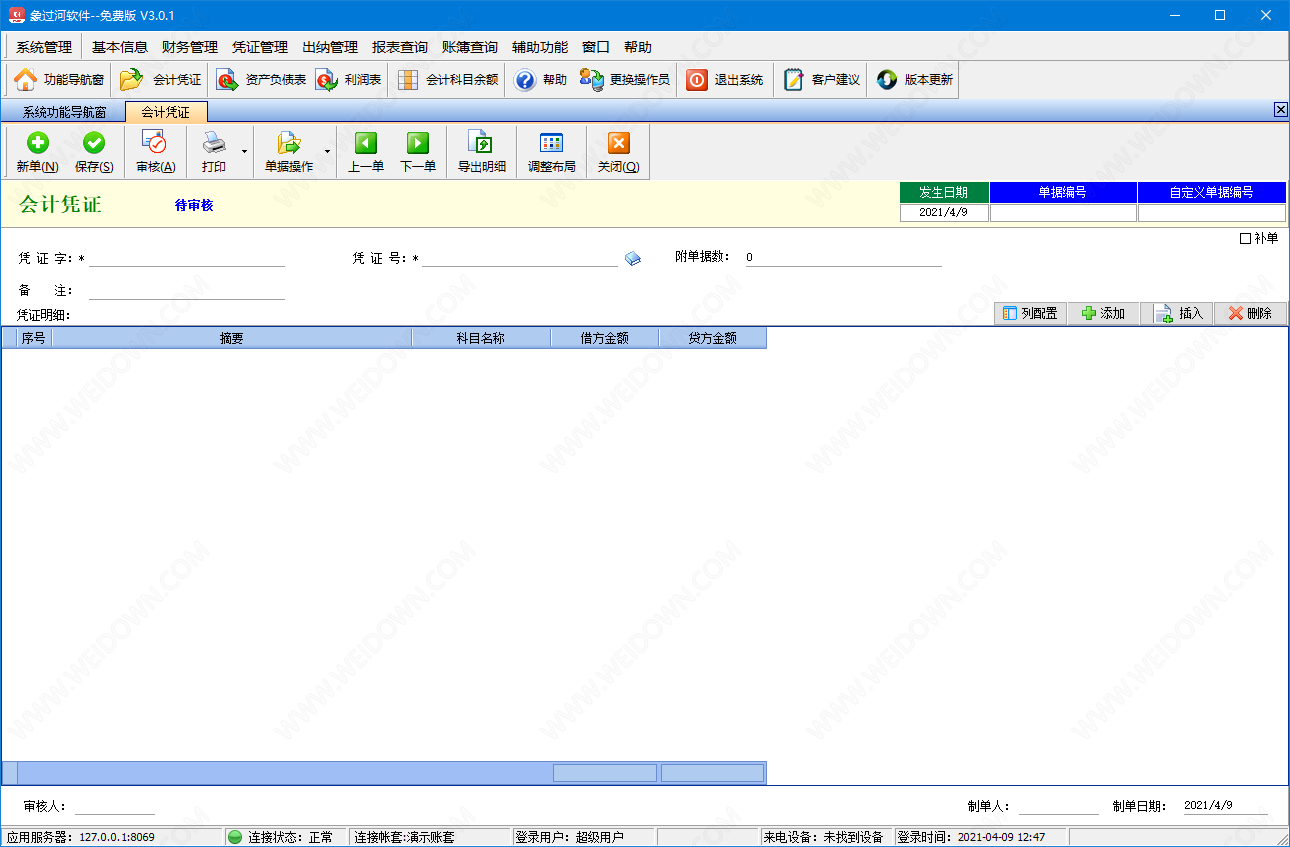Tick the 补单 checkbox
This screenshot has width=1290, height=847.
click(1245, 238)
